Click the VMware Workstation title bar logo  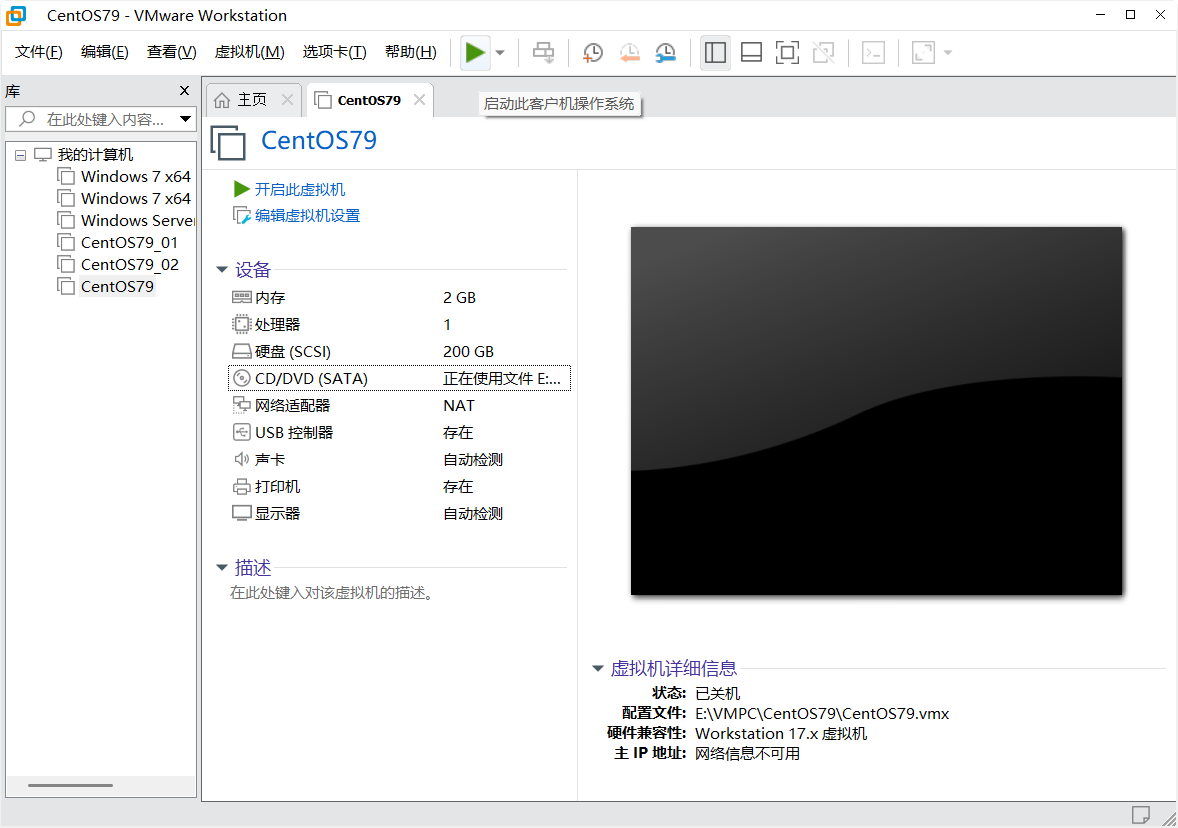16,15
